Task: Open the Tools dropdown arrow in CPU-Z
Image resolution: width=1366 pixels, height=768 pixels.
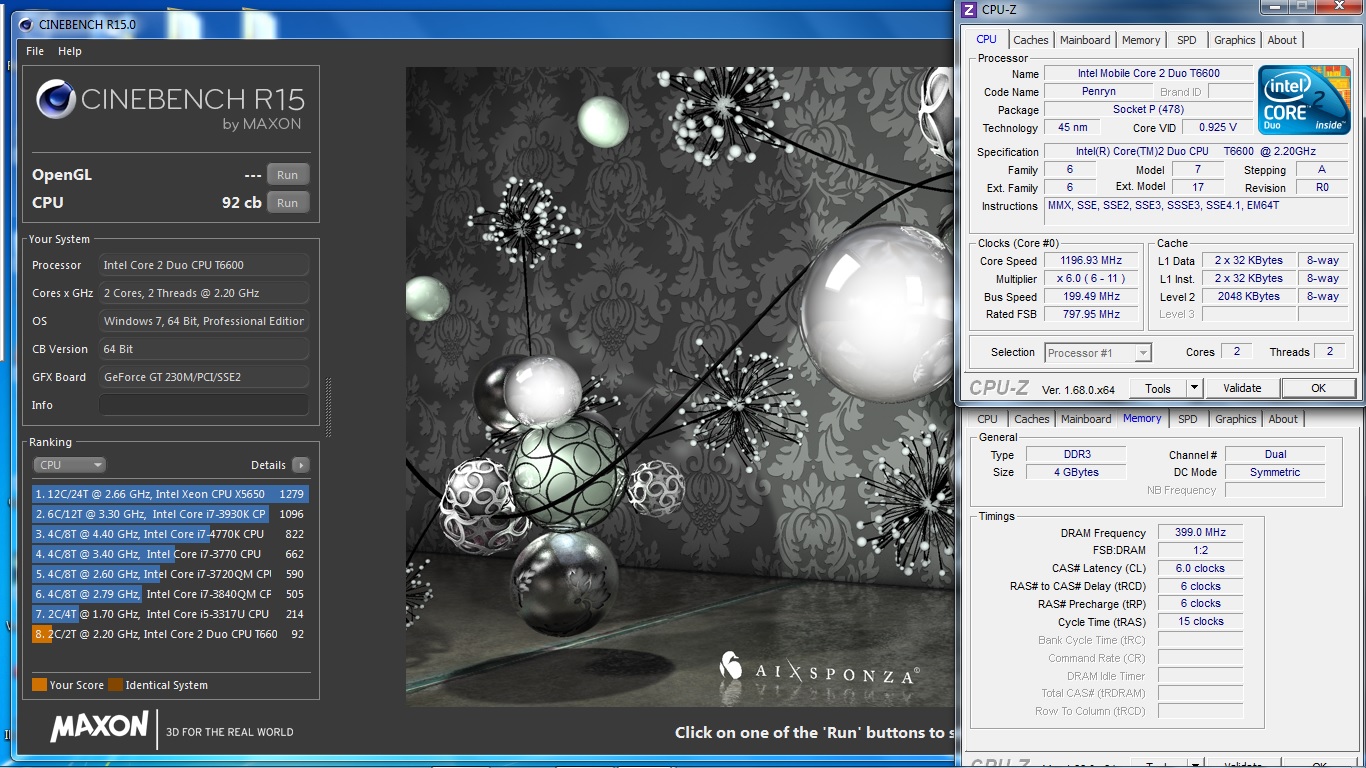Action: (x=1194, y=388)
